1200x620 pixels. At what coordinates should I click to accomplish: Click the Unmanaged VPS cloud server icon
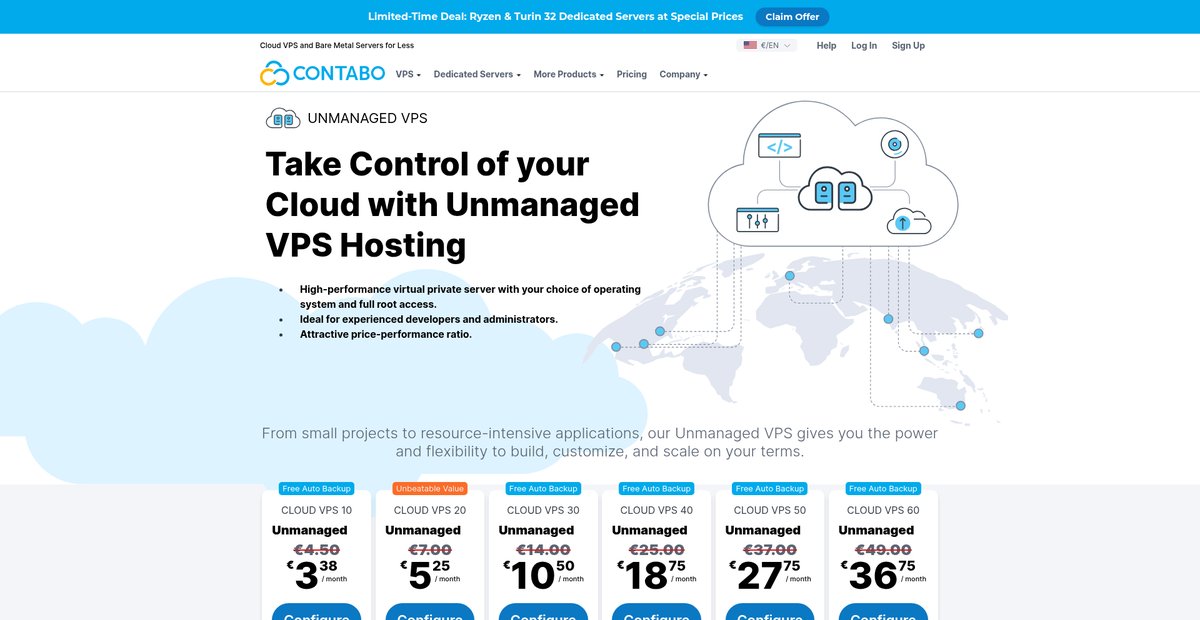click(x=283, y=118)
